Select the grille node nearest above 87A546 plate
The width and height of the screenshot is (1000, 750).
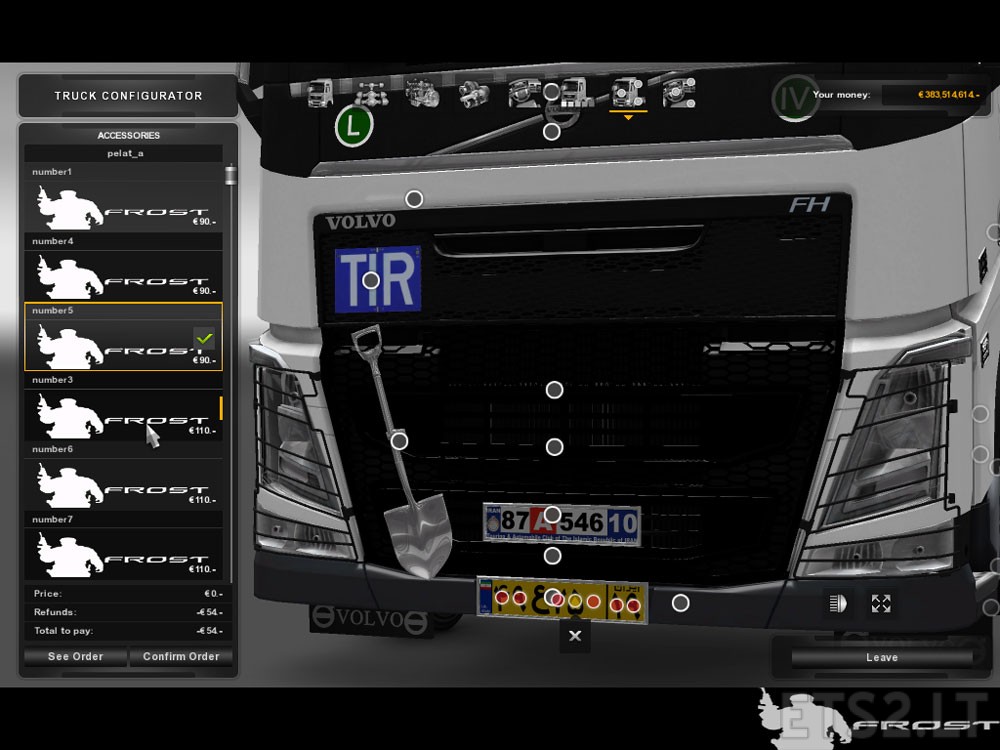click(x=554, y=447)
